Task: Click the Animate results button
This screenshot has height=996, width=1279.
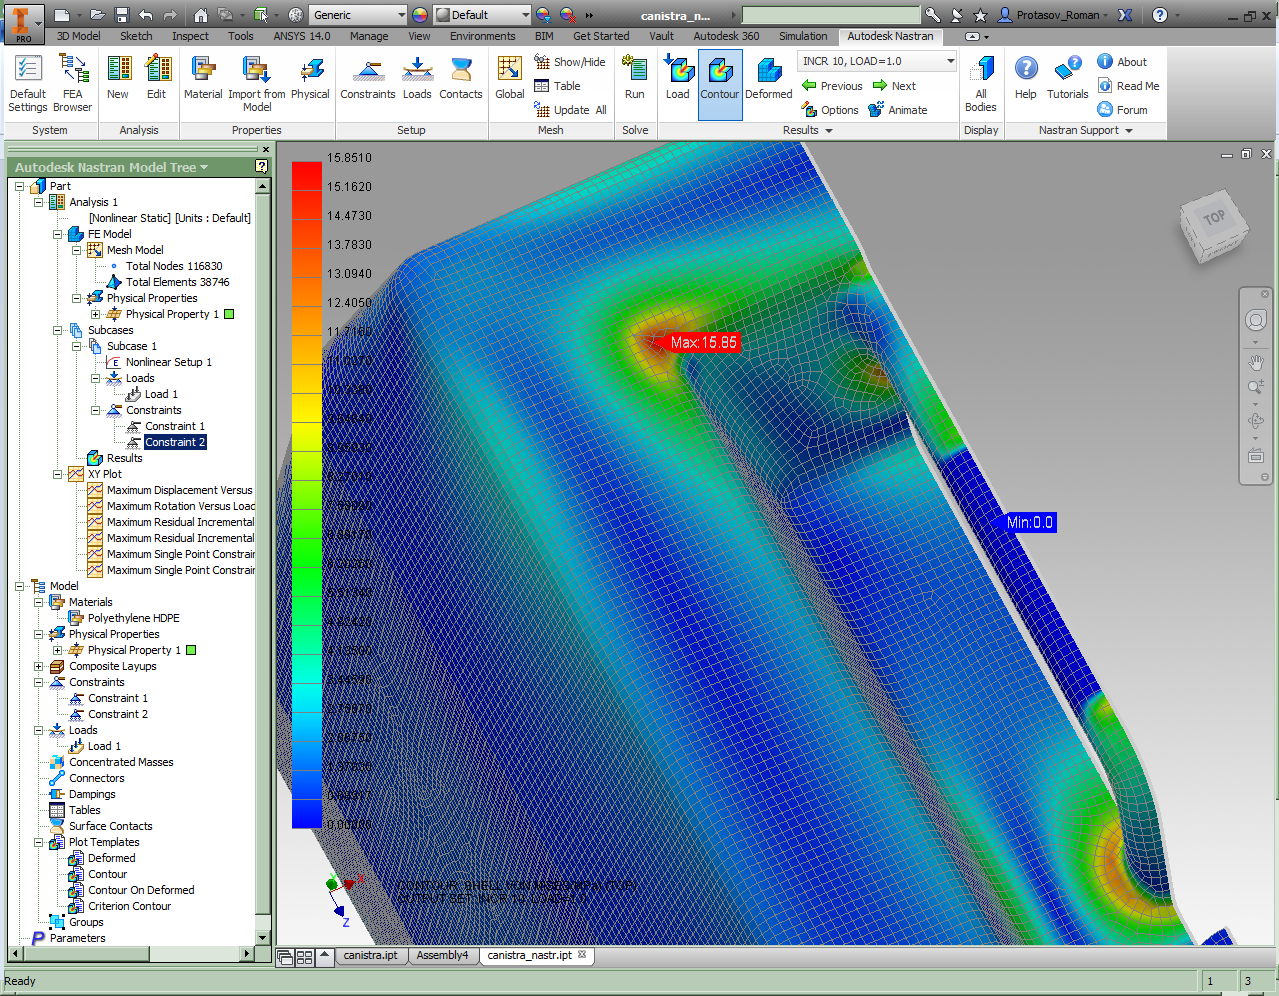Action: click(x=898, y=110)
